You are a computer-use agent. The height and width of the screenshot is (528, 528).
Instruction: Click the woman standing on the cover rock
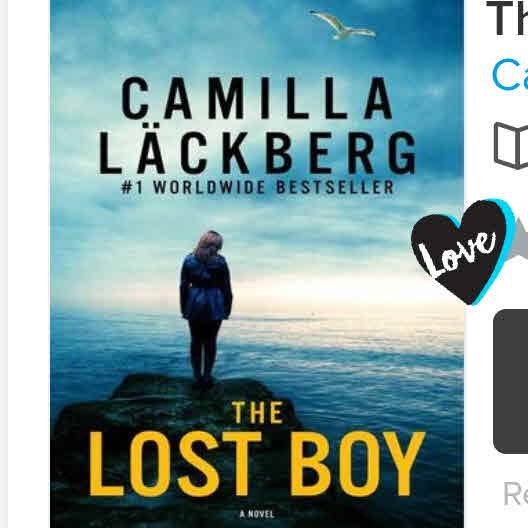206,308
